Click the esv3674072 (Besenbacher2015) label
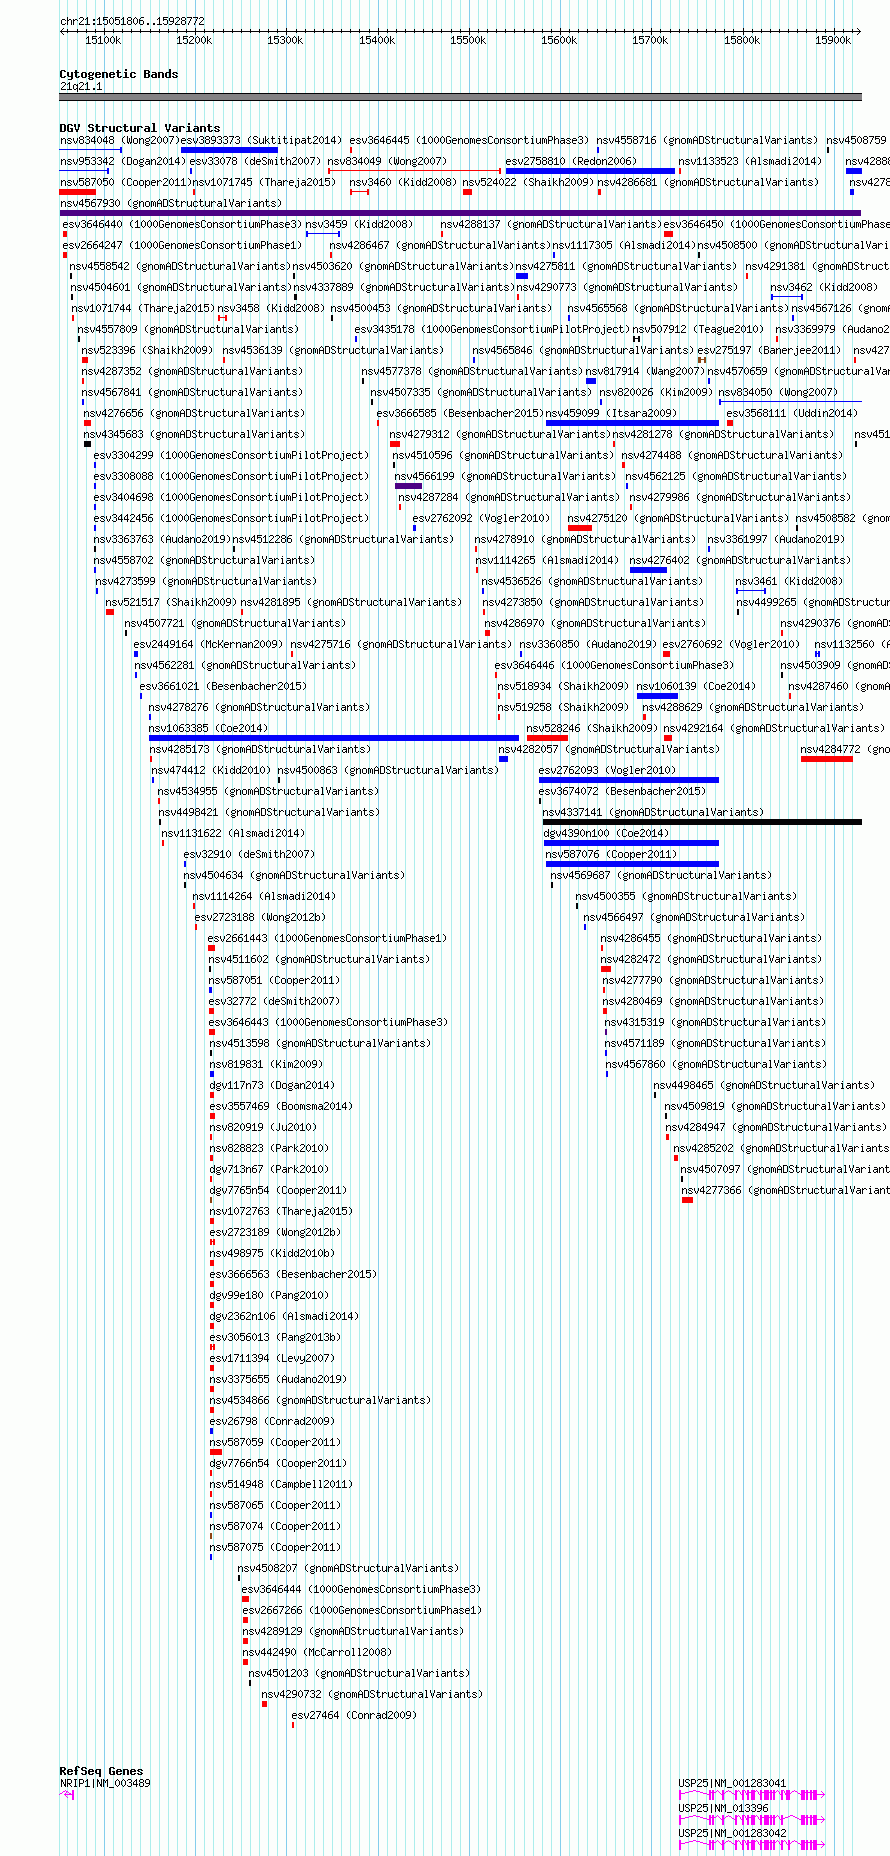This screenshot has width=890, height=1856. tap(622, 792)
